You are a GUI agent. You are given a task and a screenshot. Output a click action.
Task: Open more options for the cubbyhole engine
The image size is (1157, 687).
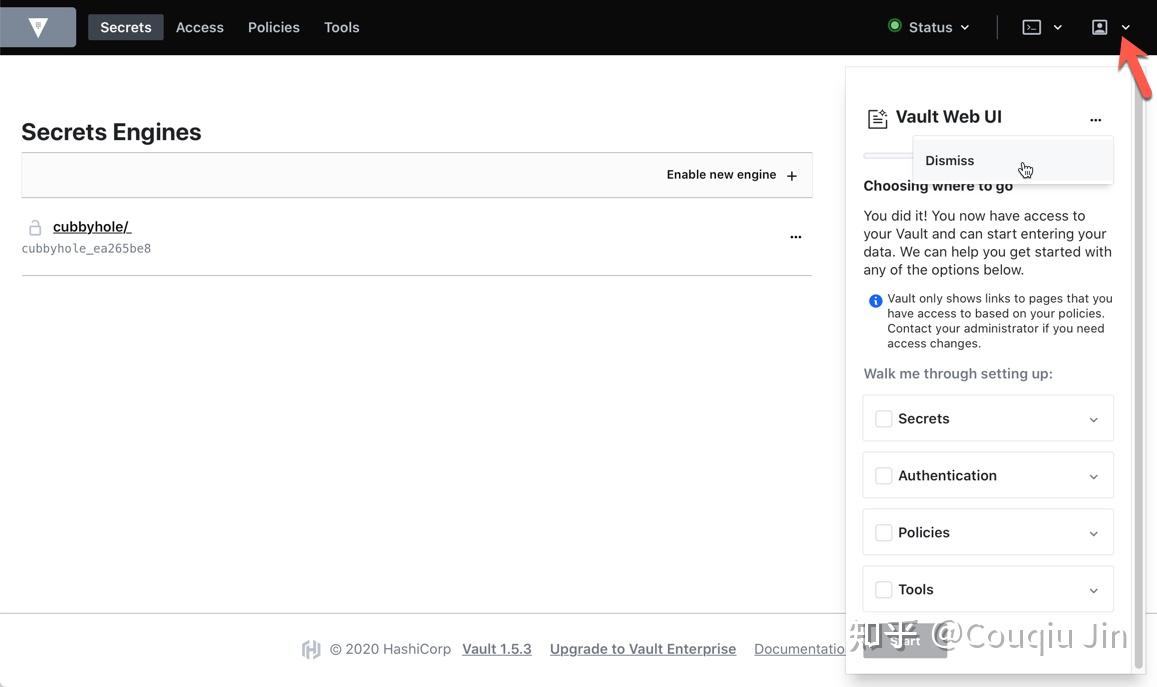(796, 237)
